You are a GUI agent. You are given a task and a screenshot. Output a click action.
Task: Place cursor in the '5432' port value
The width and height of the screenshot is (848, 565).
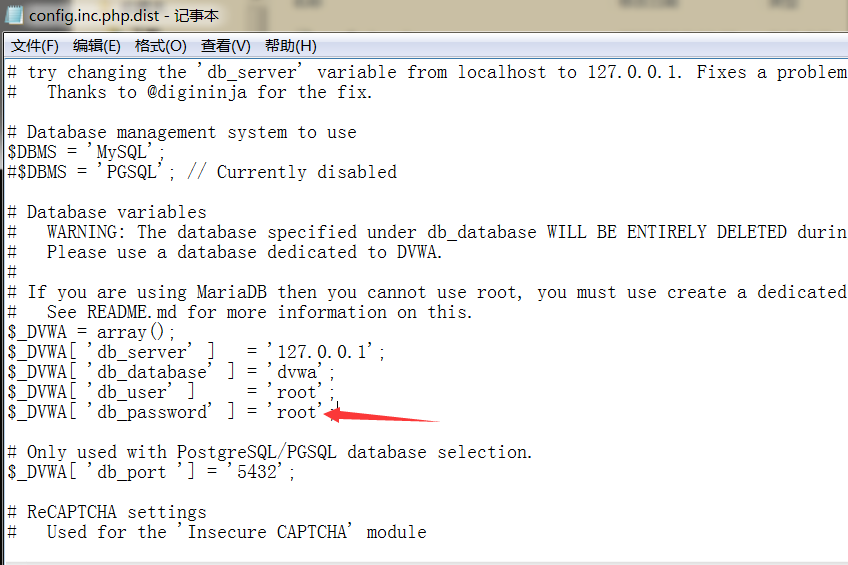coord(261,472)
